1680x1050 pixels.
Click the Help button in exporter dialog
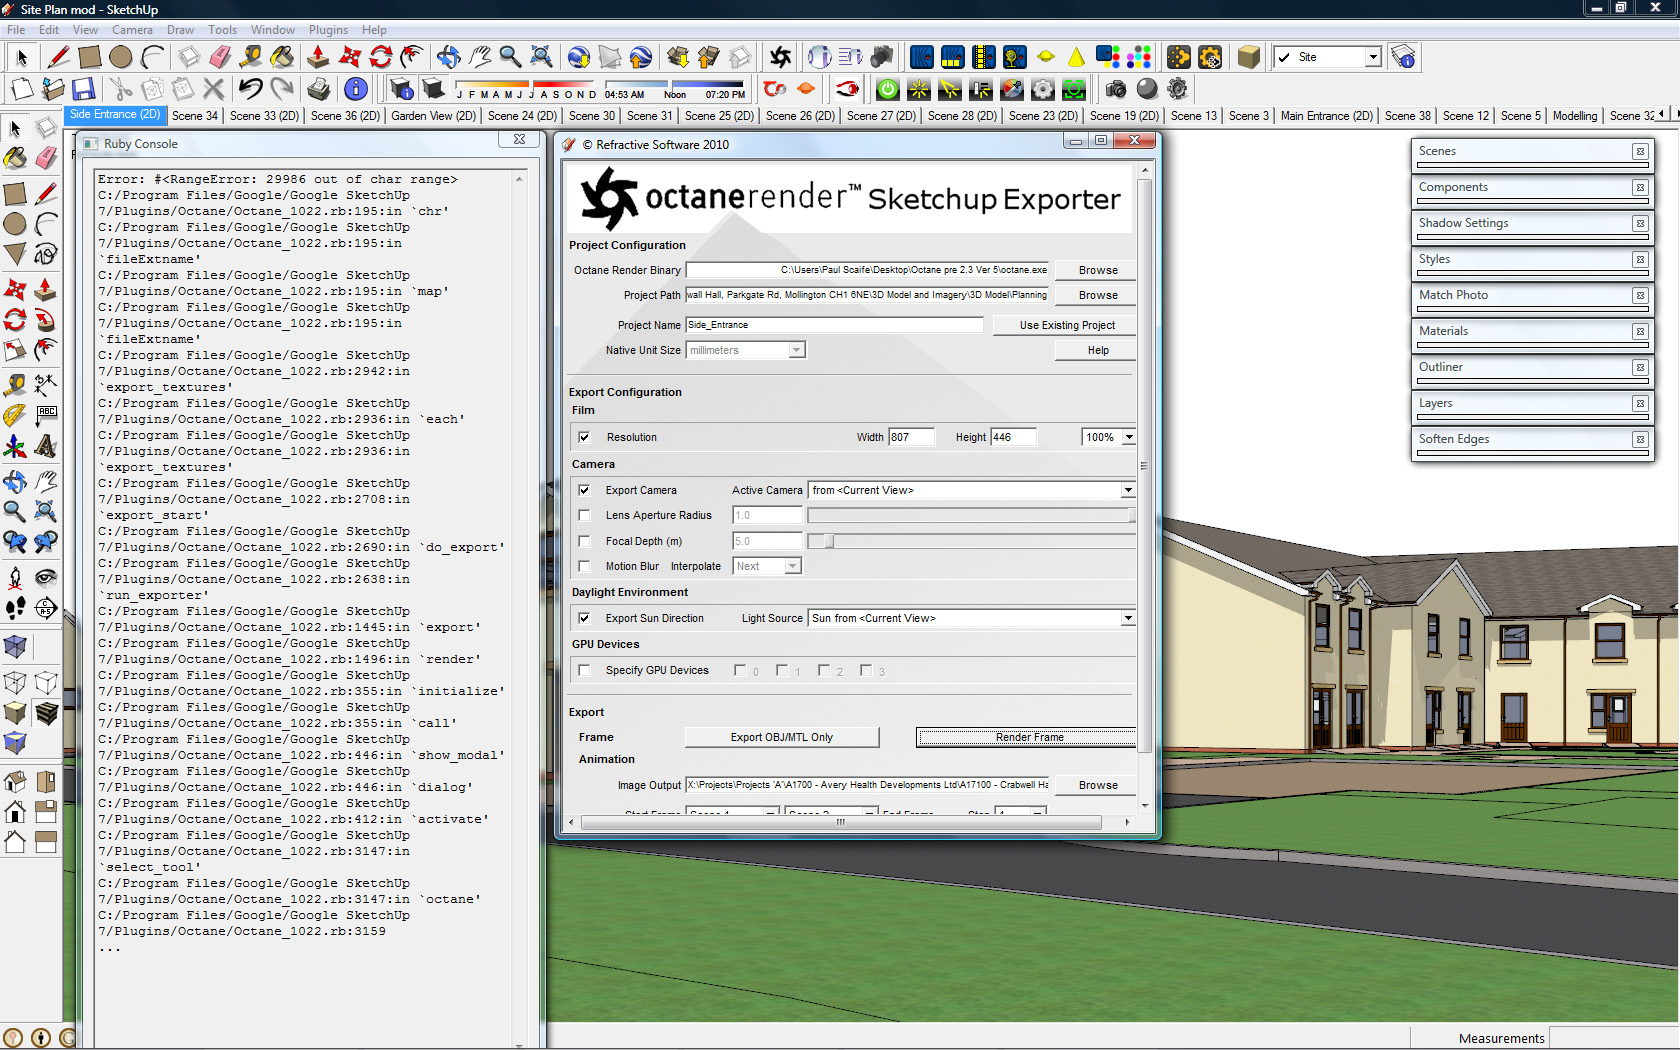point(1098,350)
